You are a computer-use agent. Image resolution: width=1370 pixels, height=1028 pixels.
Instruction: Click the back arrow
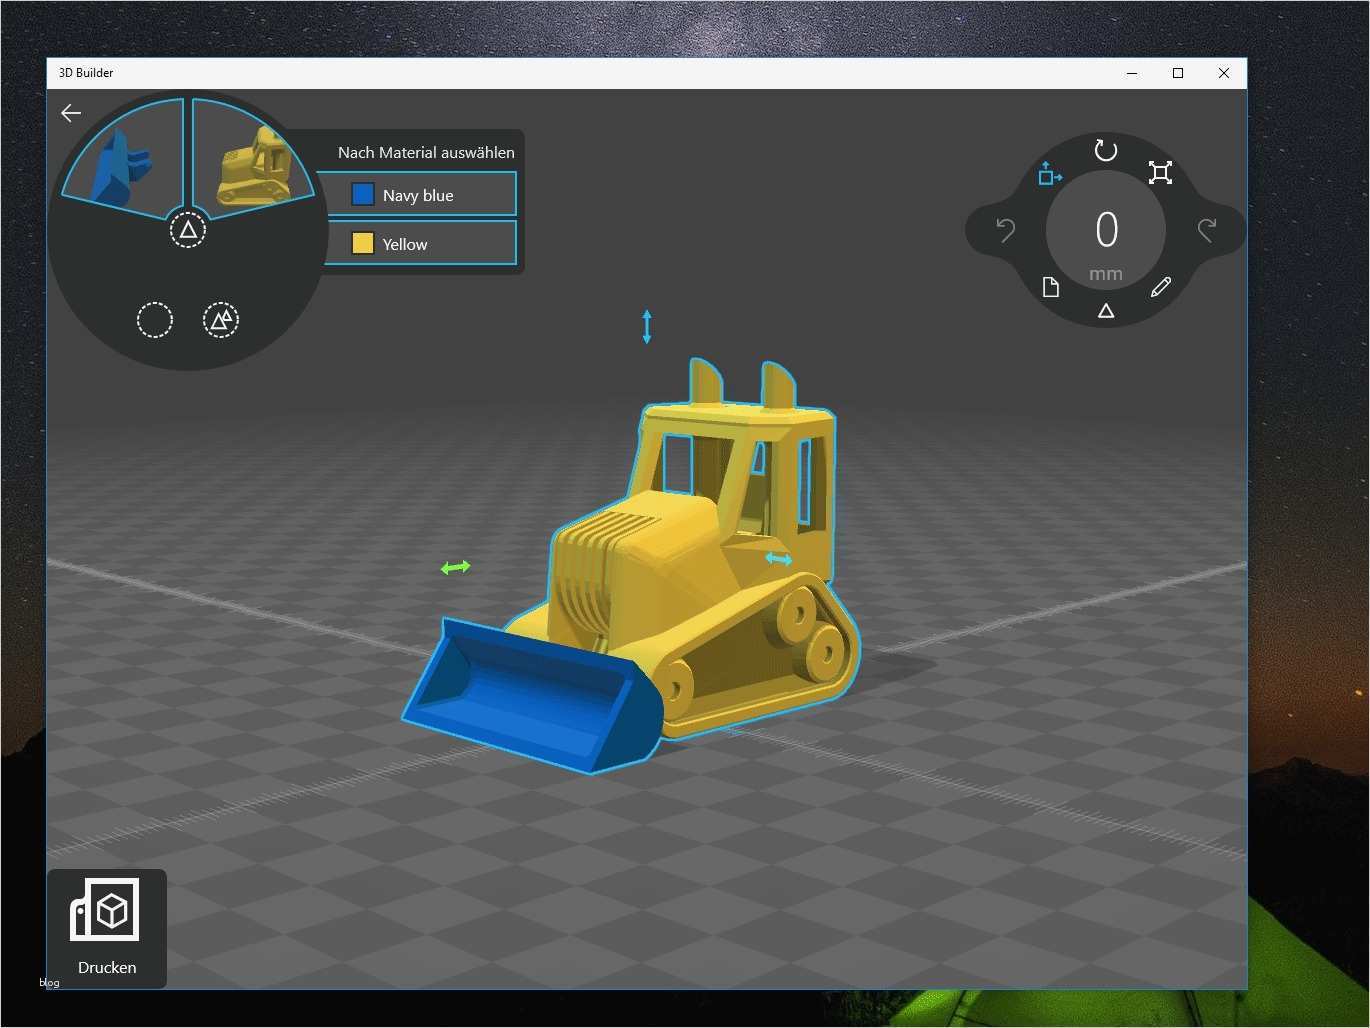coord(71,113)
